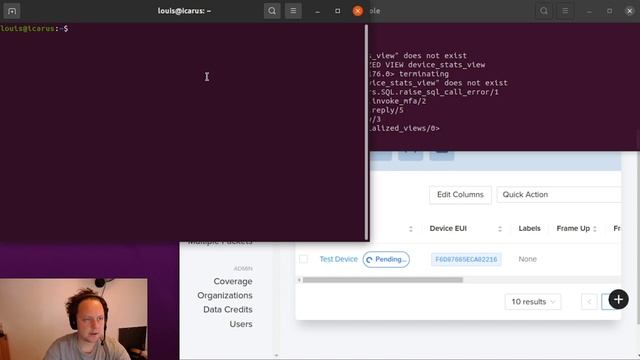Sort by Frame Up column arrows

coord(595,229)
